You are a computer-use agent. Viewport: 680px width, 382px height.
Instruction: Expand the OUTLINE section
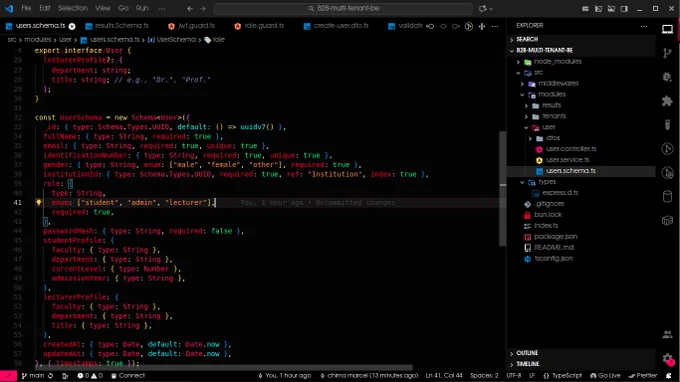581,353
